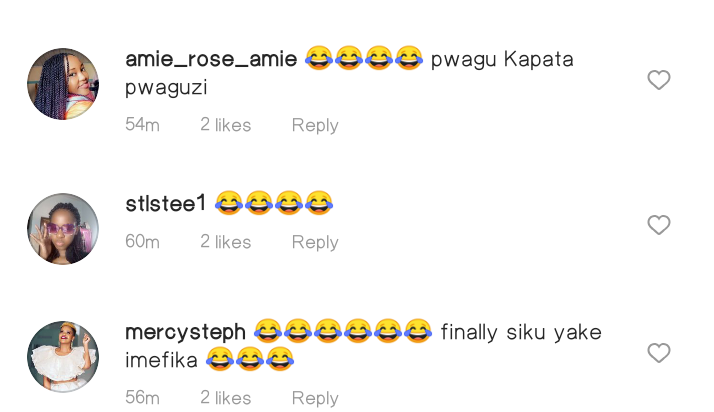Select the 'finally siku yake' comment text
This screenshot has height=412, width=714.
click(521, 333)
